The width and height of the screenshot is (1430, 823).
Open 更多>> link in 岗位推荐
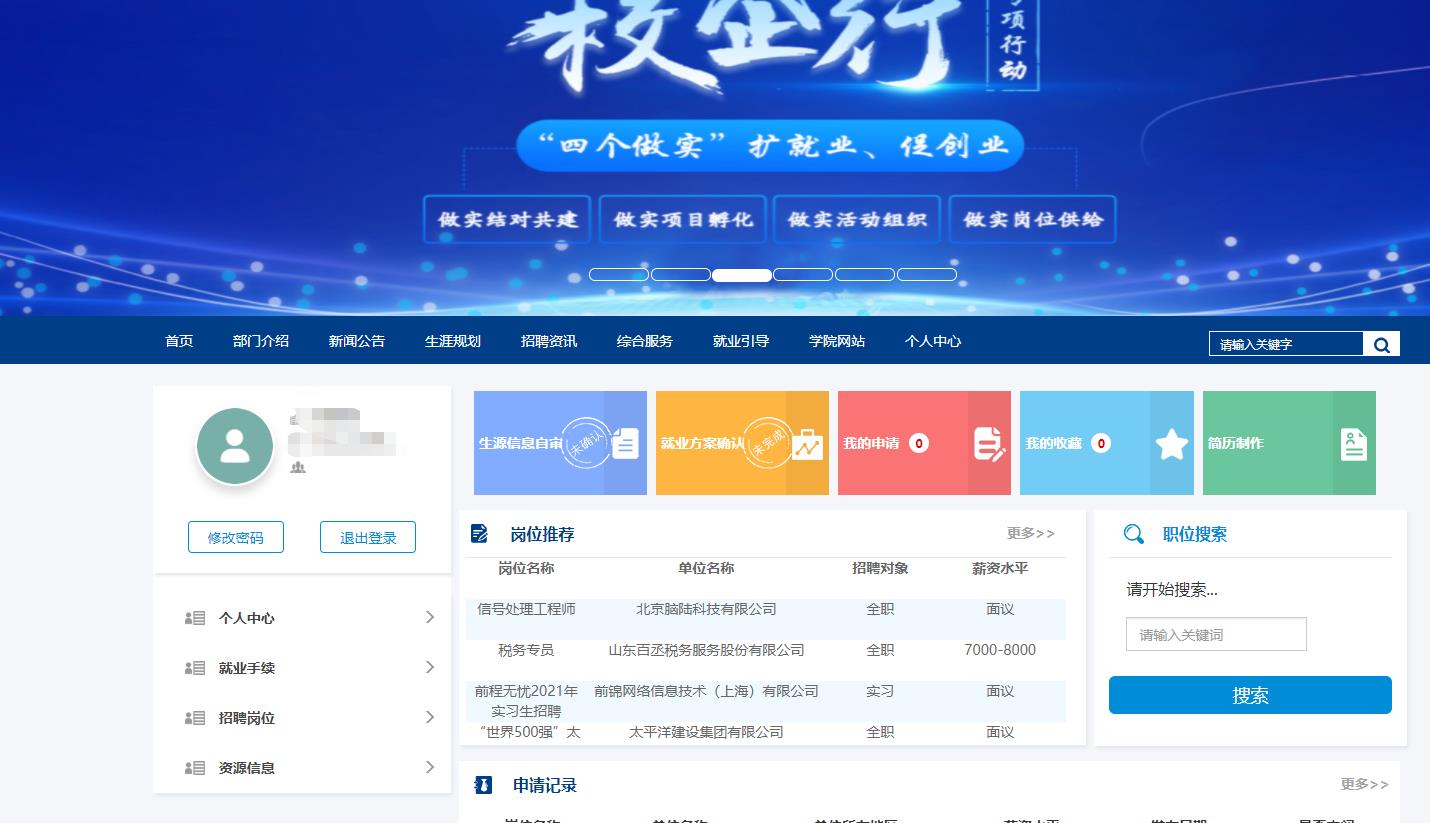(1031, 533)
